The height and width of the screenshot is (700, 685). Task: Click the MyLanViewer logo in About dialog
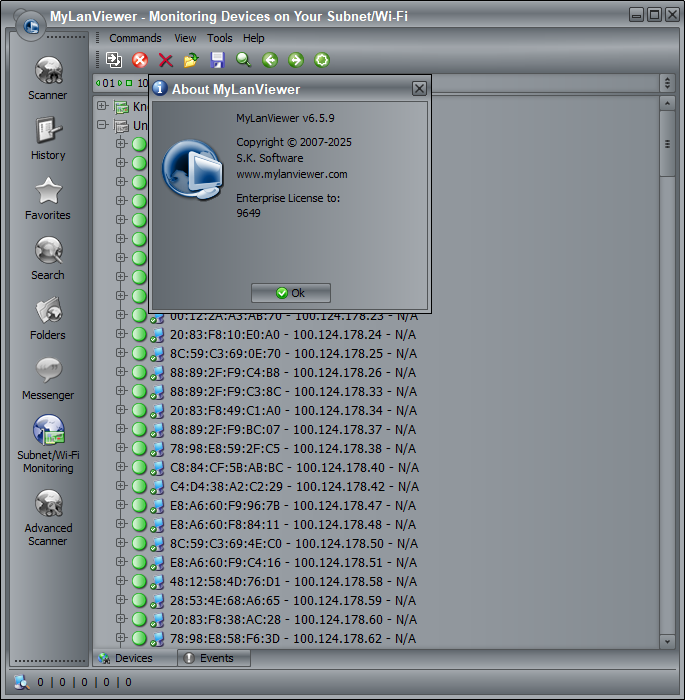192,169
